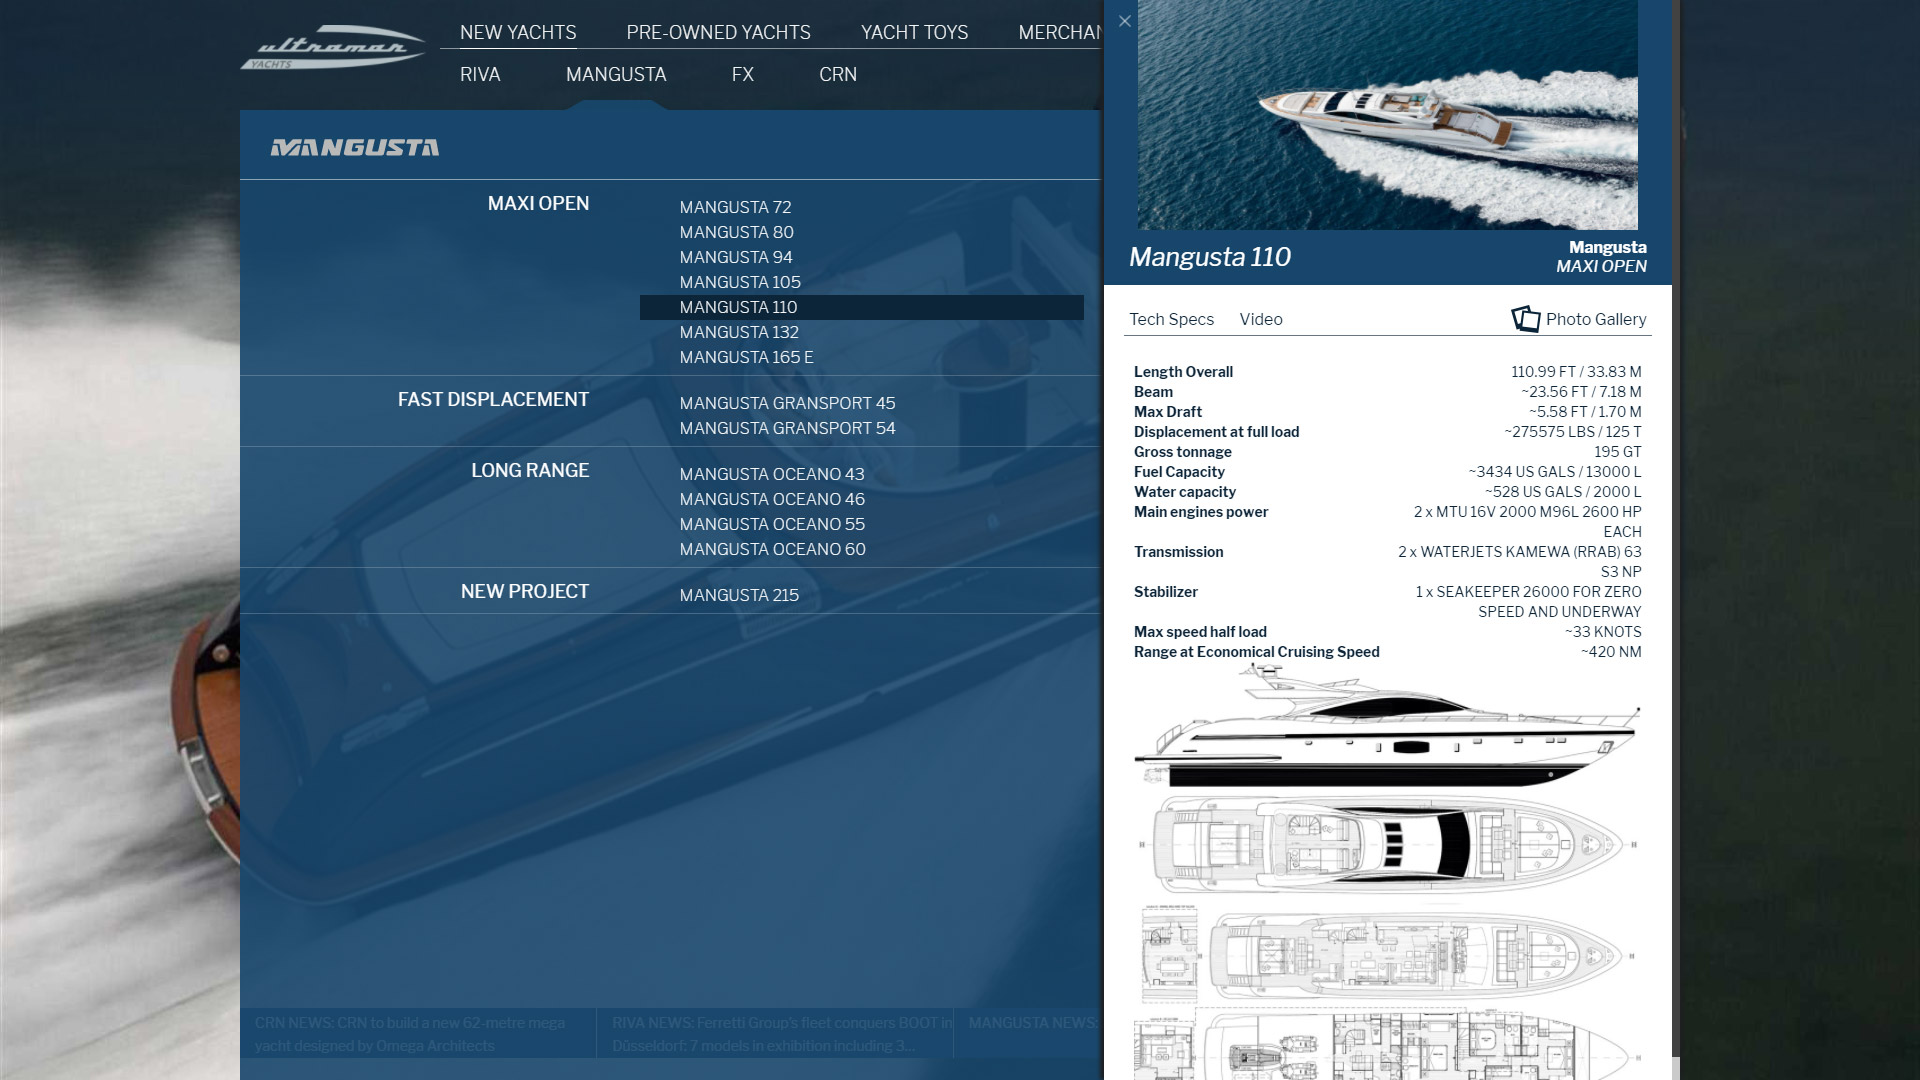Viewport: 1920px width, 1080px height.
Task: Open the Mangusta 105 model
Action: pyautogui.click(x=740, y=282)
